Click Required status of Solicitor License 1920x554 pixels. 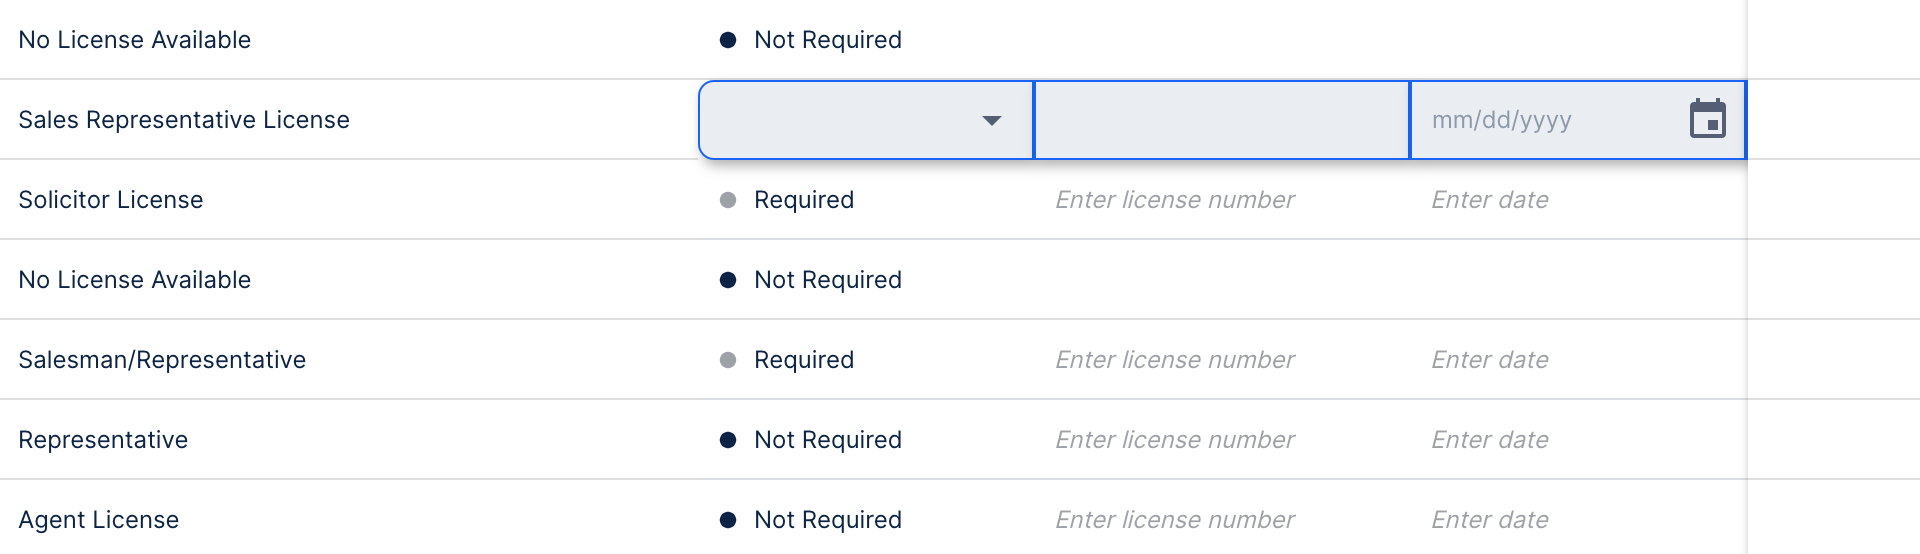point(803,200)
